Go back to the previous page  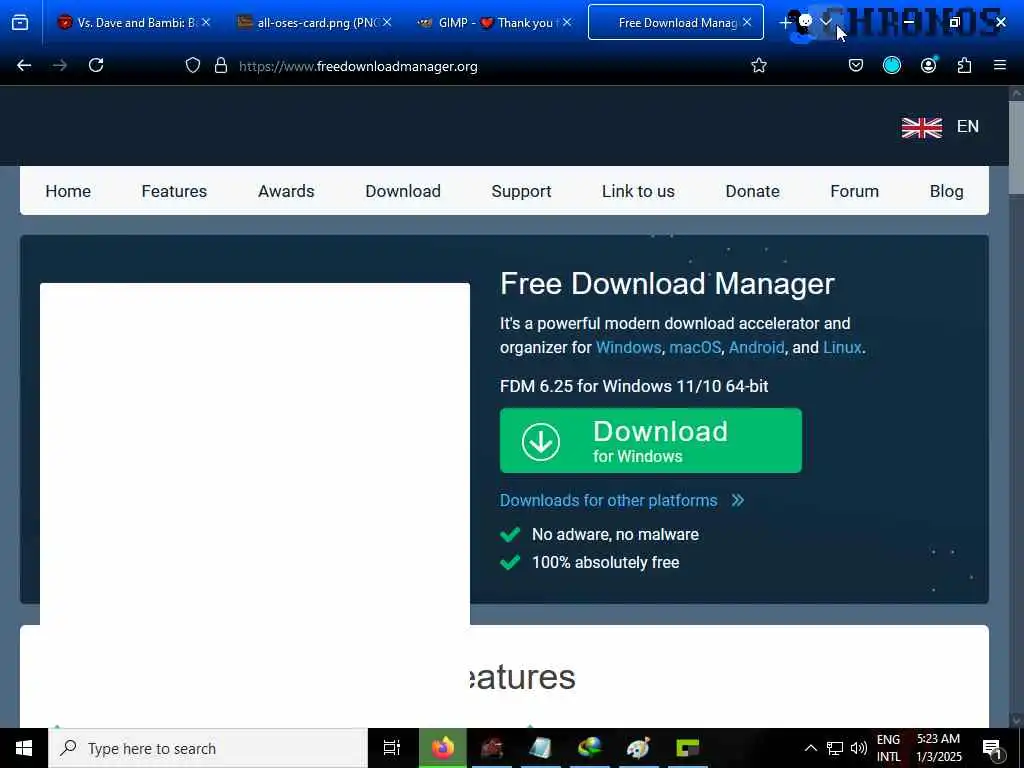pos(24,65)
